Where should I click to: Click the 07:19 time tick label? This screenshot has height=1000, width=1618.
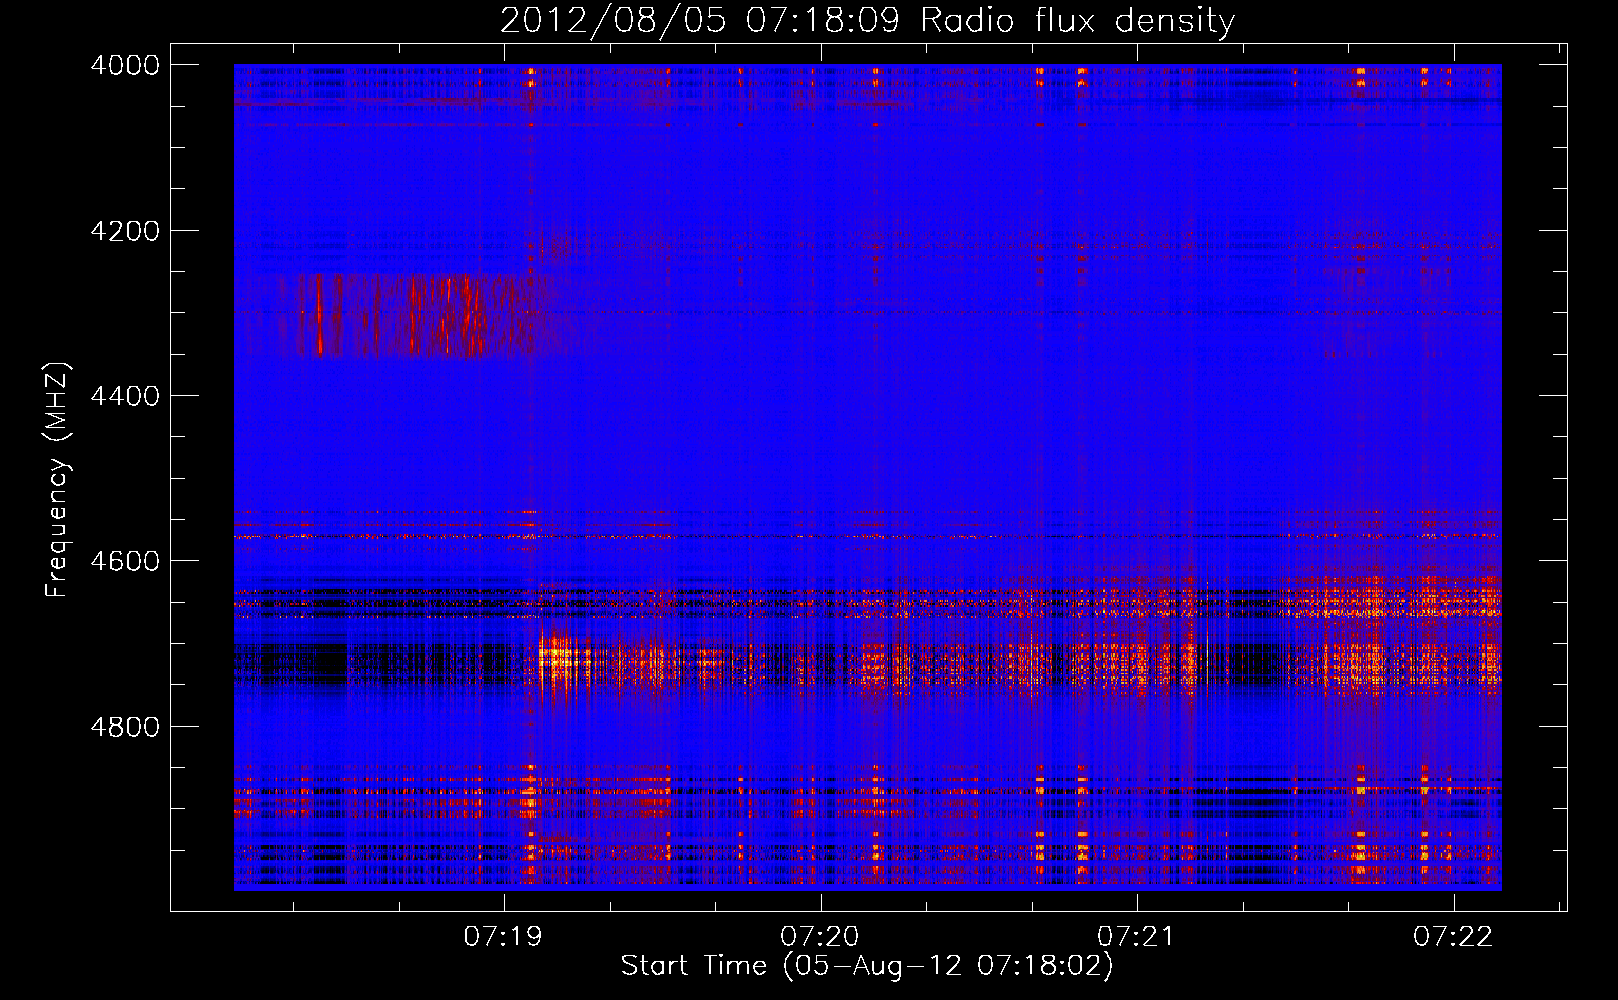[x=503, y=936]
